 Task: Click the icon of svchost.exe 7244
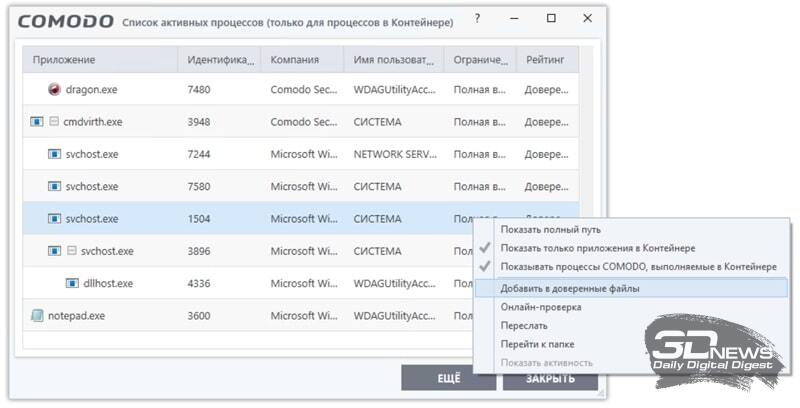coord(54,154)
